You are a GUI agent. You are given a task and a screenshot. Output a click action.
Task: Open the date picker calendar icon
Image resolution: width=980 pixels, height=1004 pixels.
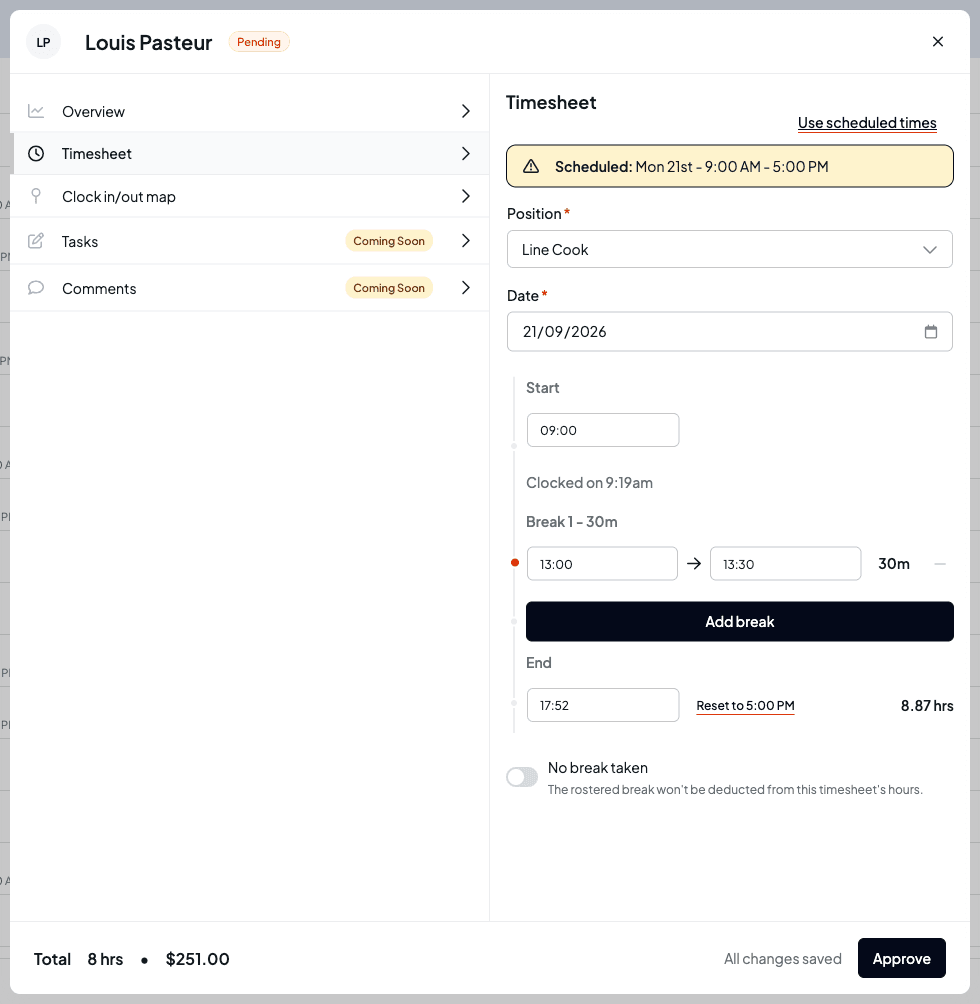click(x=931, y=332)
